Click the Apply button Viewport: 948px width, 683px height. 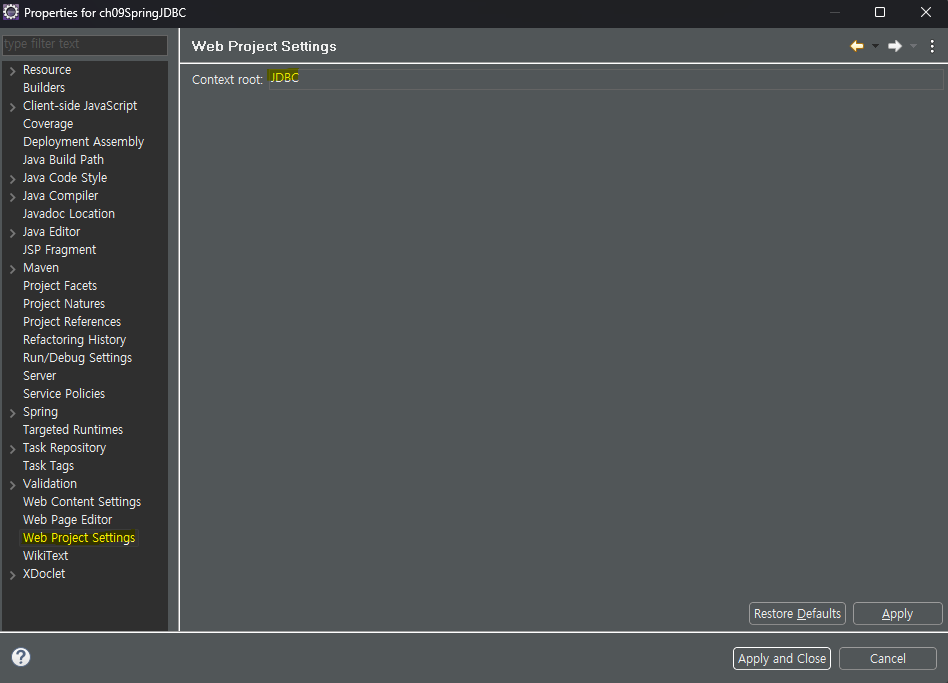click(x=897, y=613)
